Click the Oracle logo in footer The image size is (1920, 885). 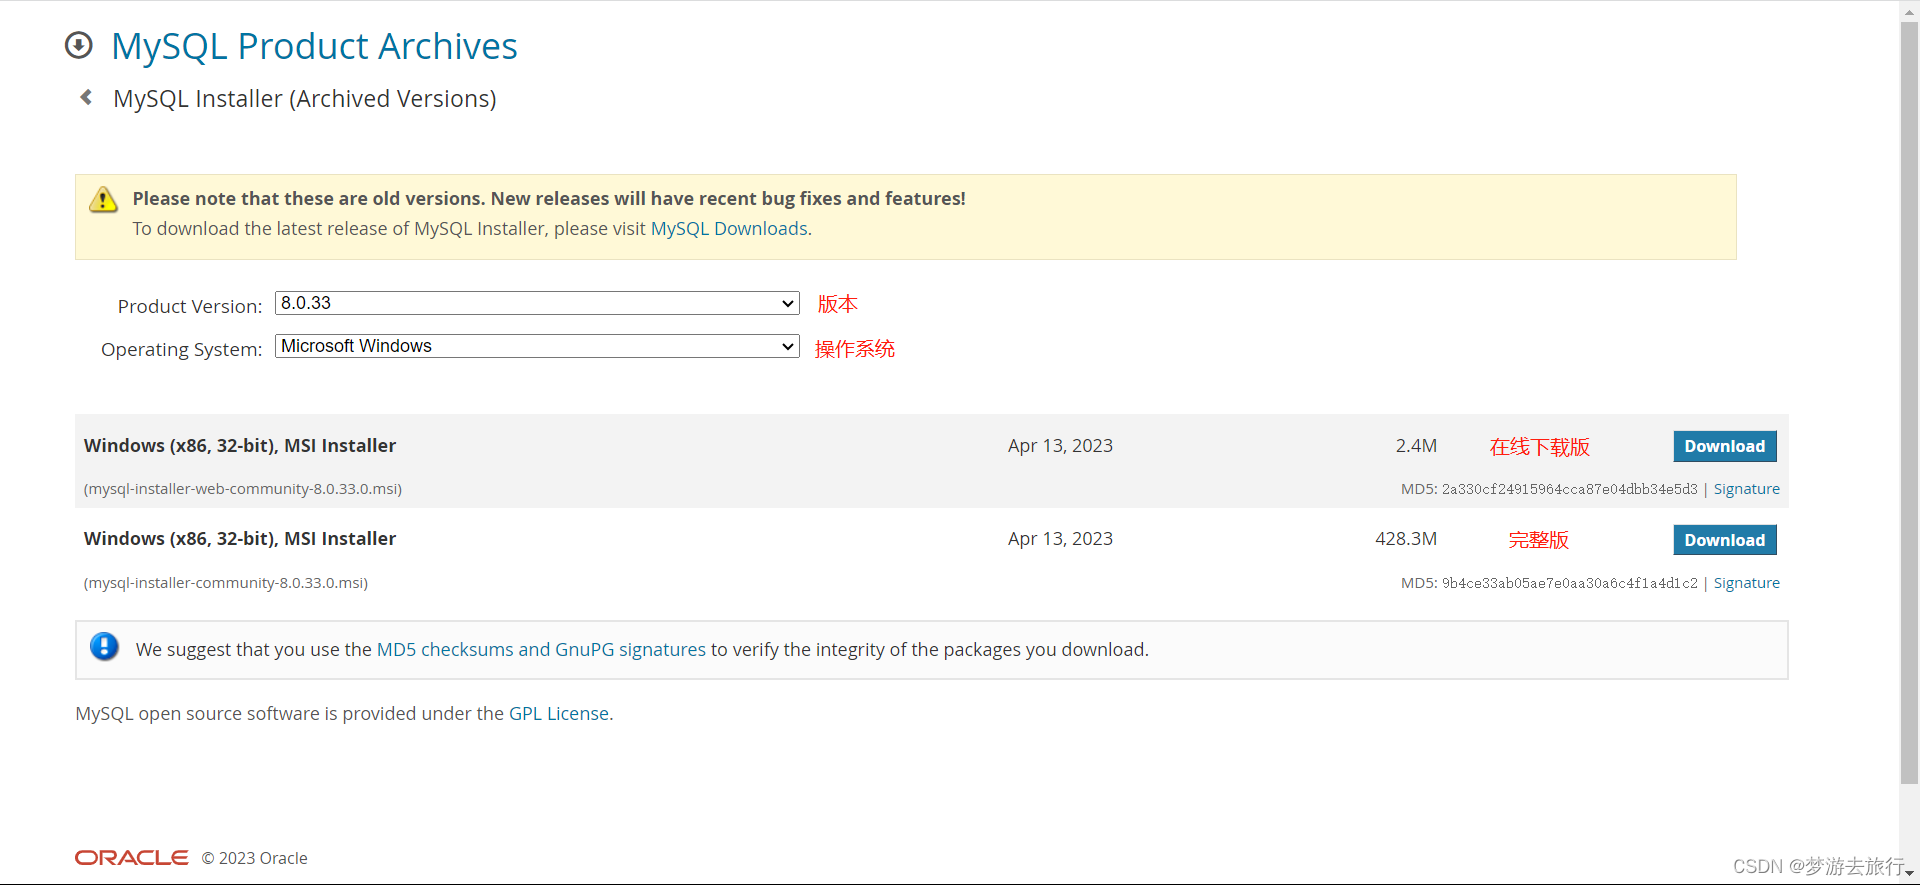pyautogui.click(x=131, y=858)
